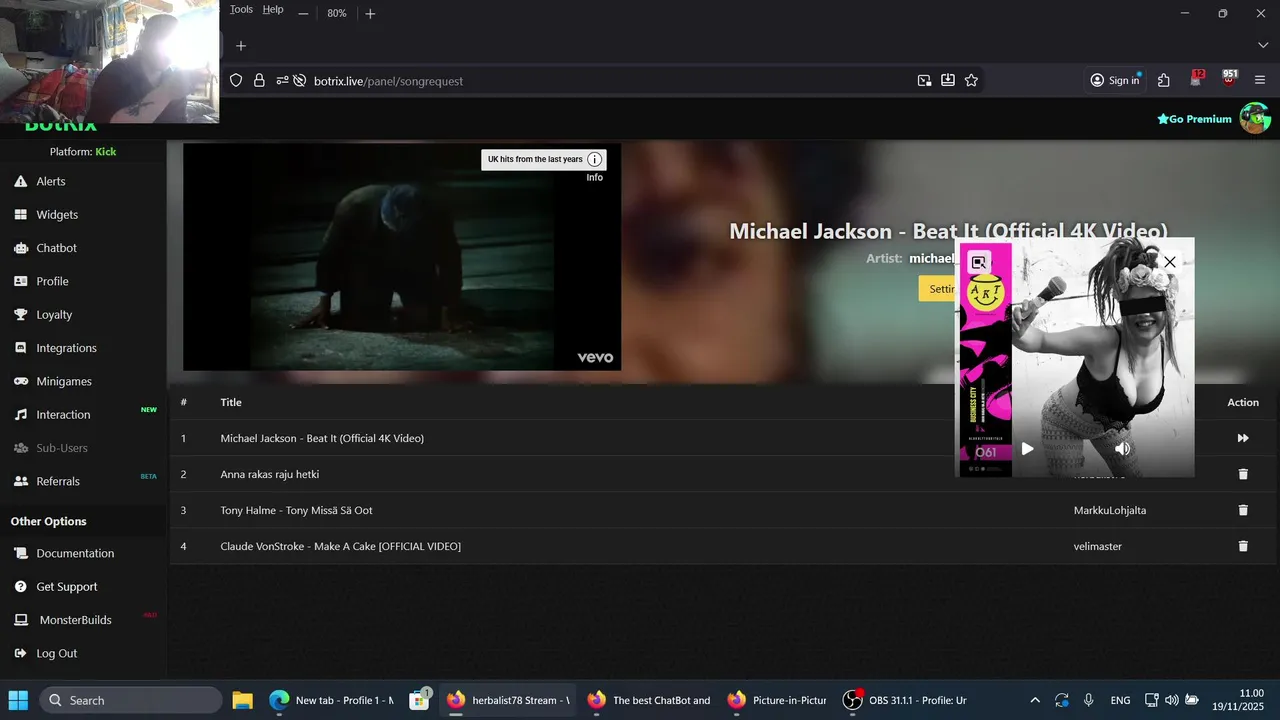
Task: Open Integrations in the sidebar
Action: pyautogui.click(x=66, y=348)
